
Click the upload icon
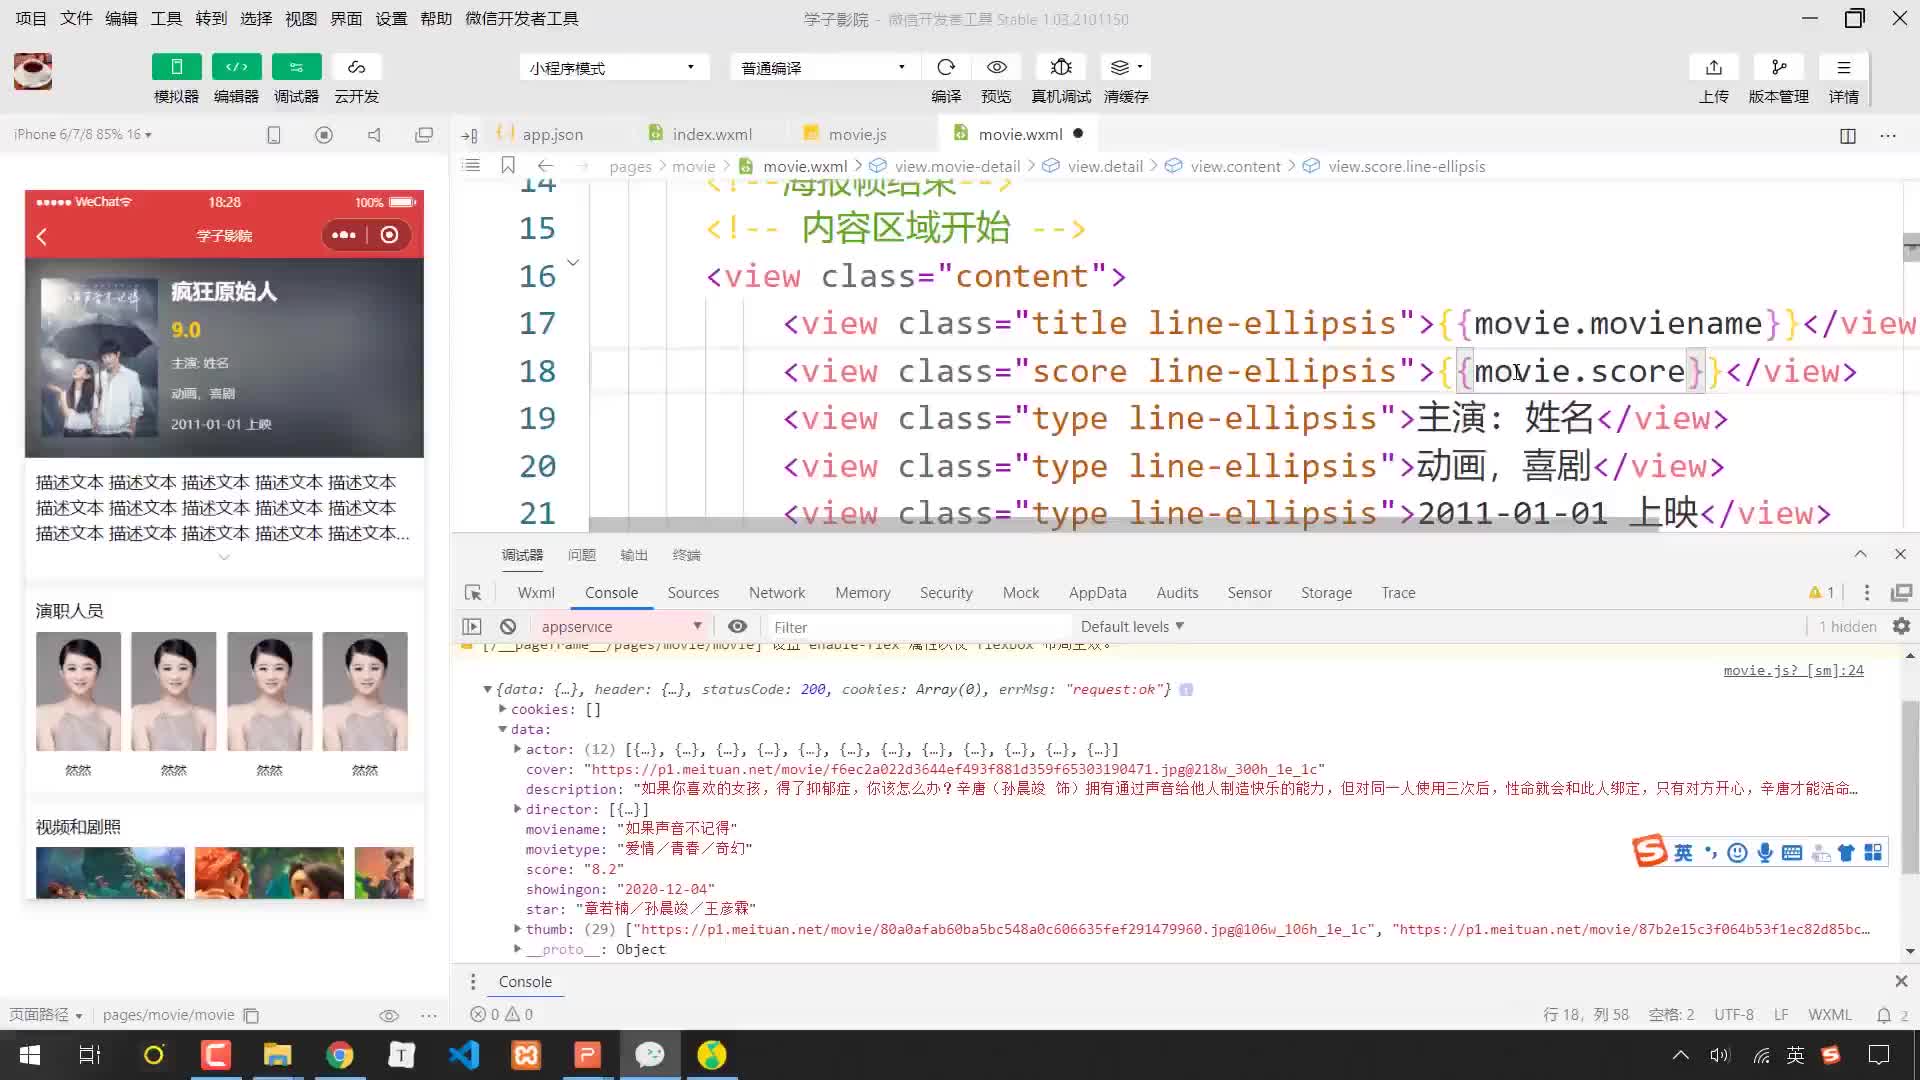(x=1713, y=67)
